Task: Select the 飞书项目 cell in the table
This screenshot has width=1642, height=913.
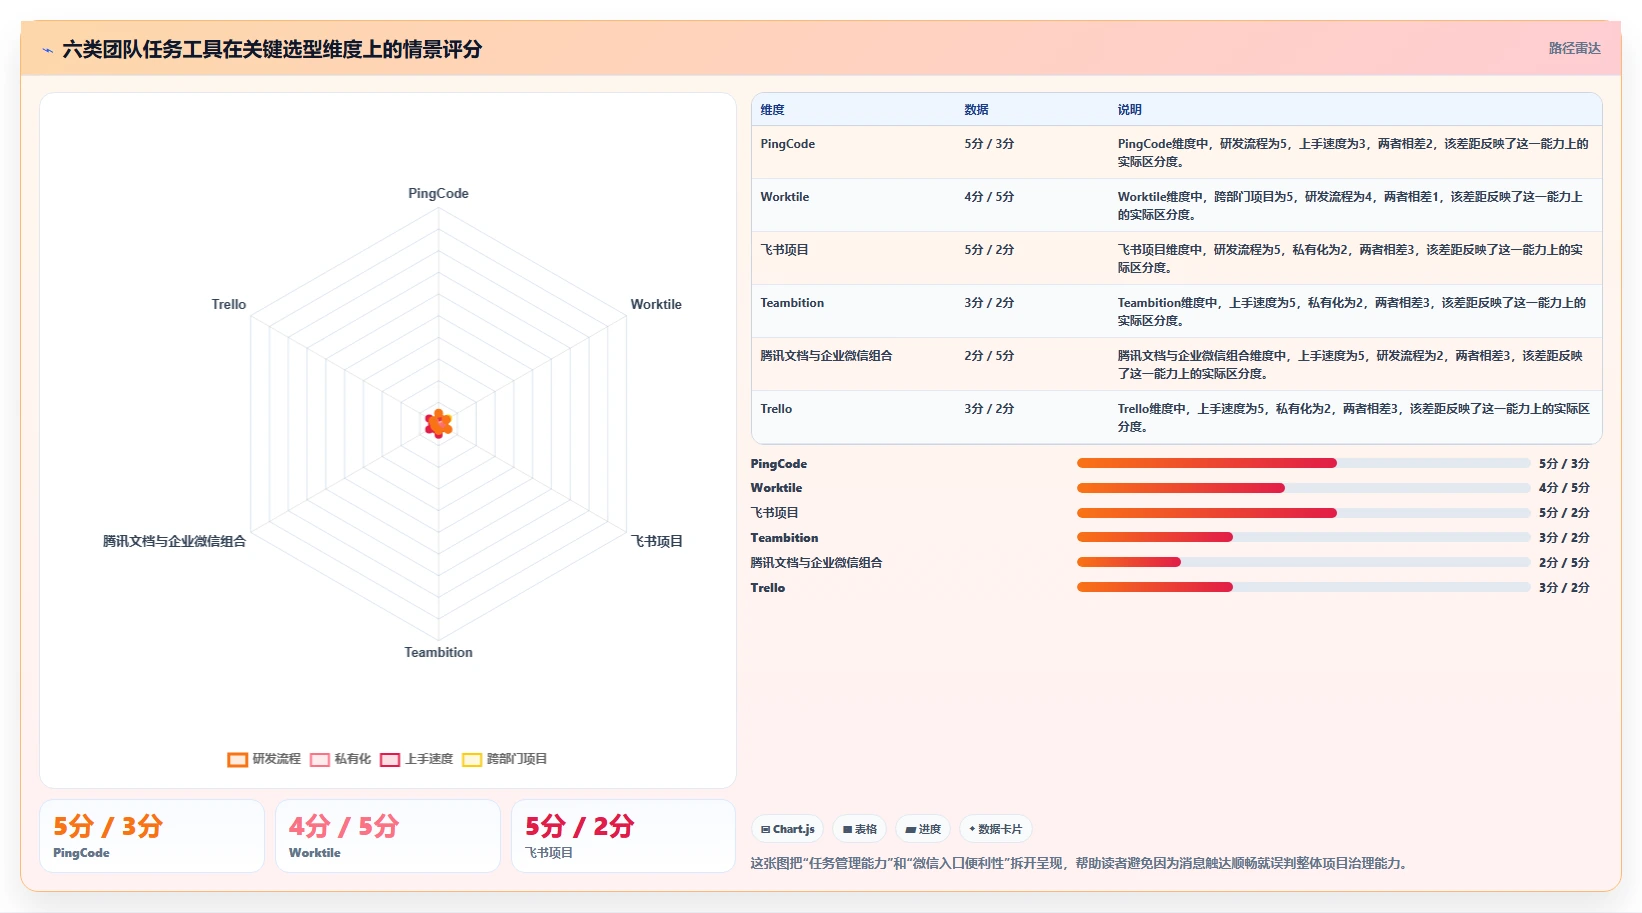Action: (x=784, y=250)
